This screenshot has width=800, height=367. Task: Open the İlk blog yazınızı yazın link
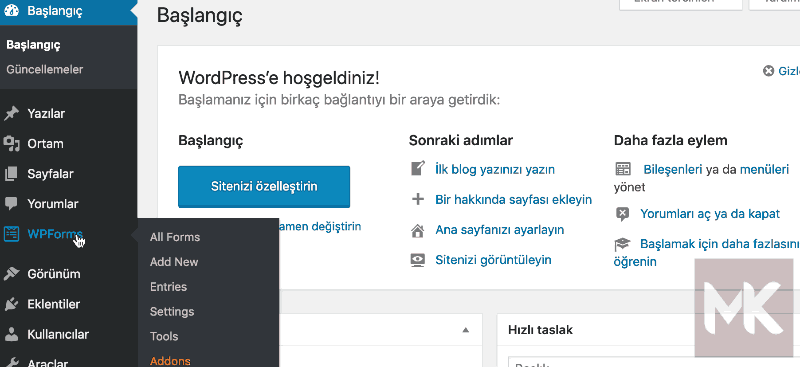495,169
